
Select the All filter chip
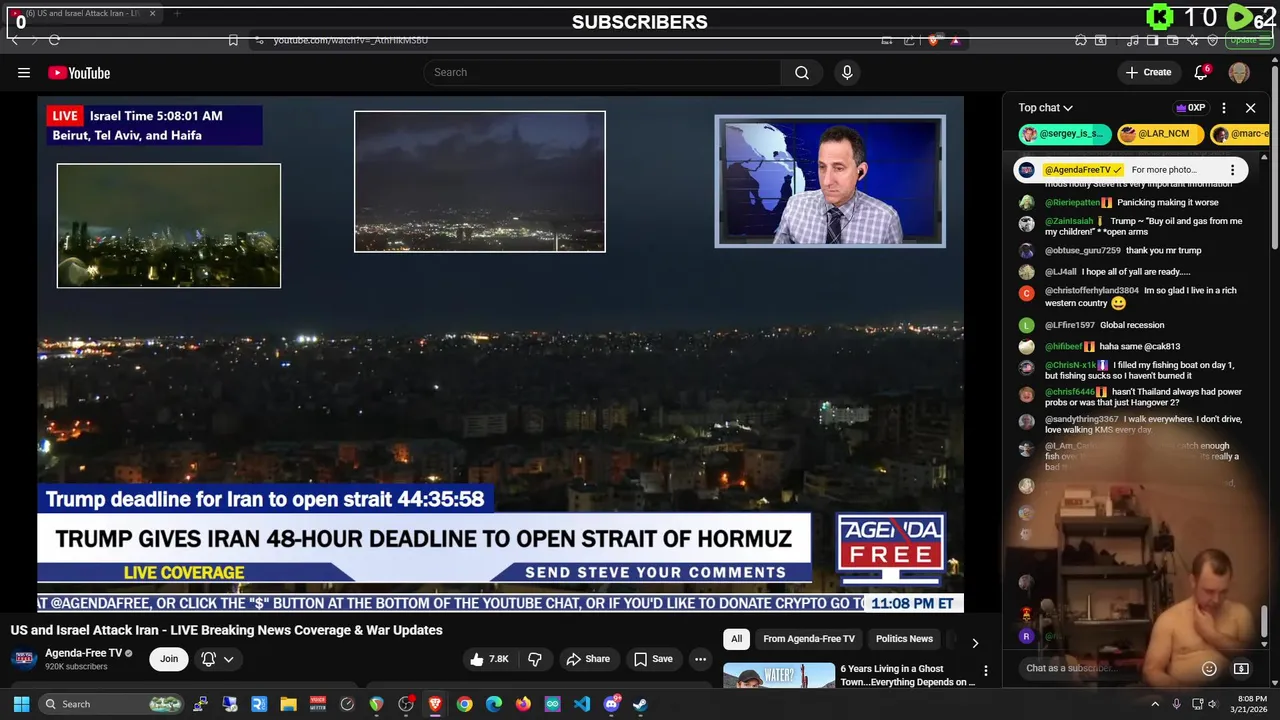click(x=736, y=639)
